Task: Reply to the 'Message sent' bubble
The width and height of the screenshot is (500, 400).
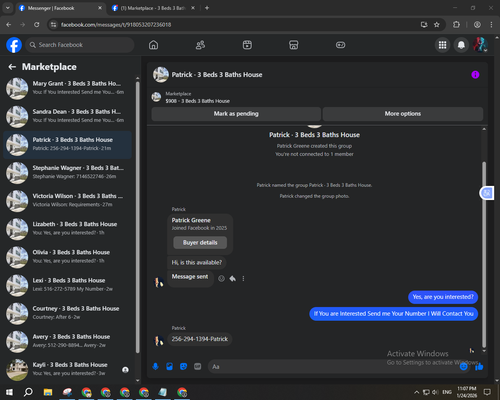Action: coord(233,278)
